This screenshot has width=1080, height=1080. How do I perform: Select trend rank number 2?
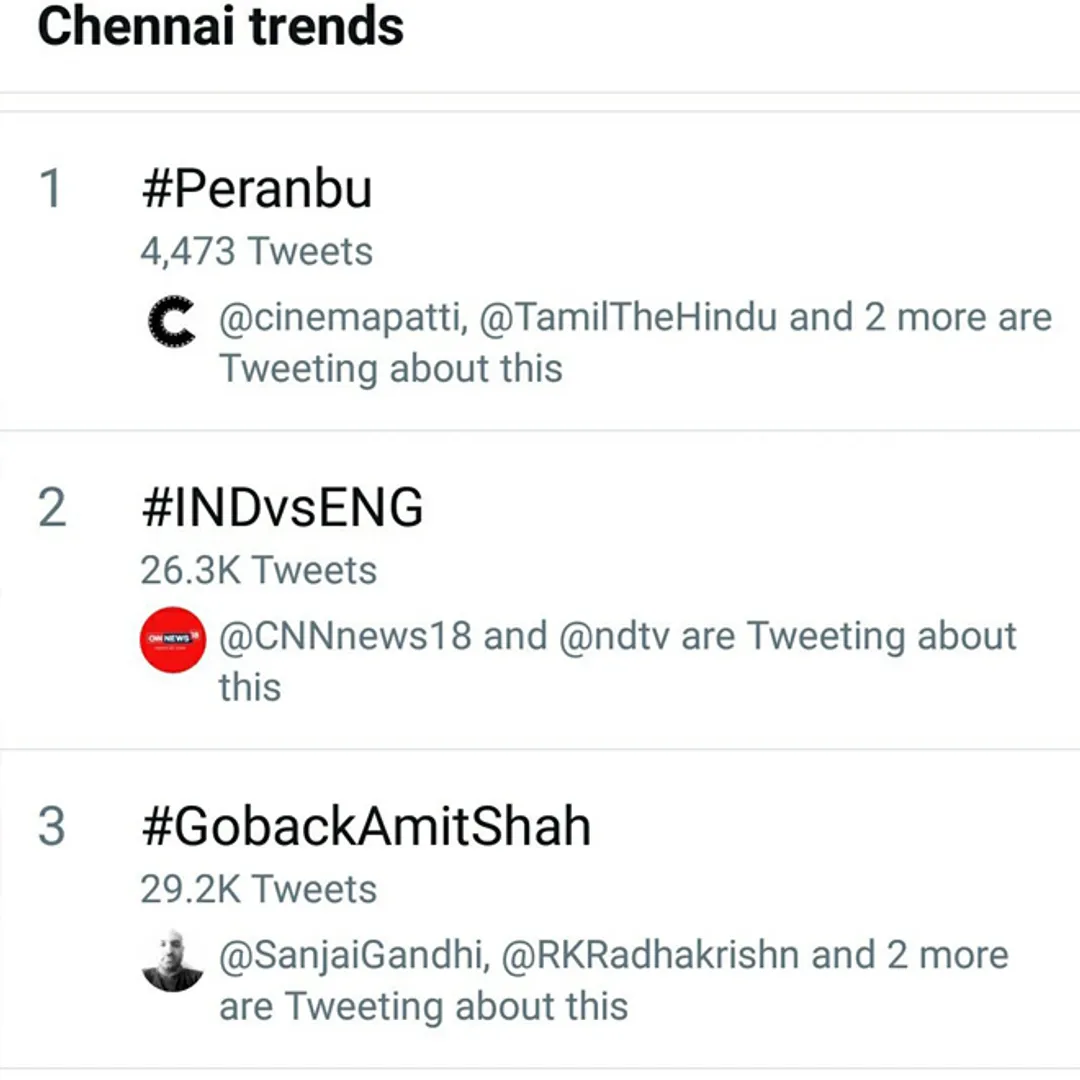tap(52, 508)
